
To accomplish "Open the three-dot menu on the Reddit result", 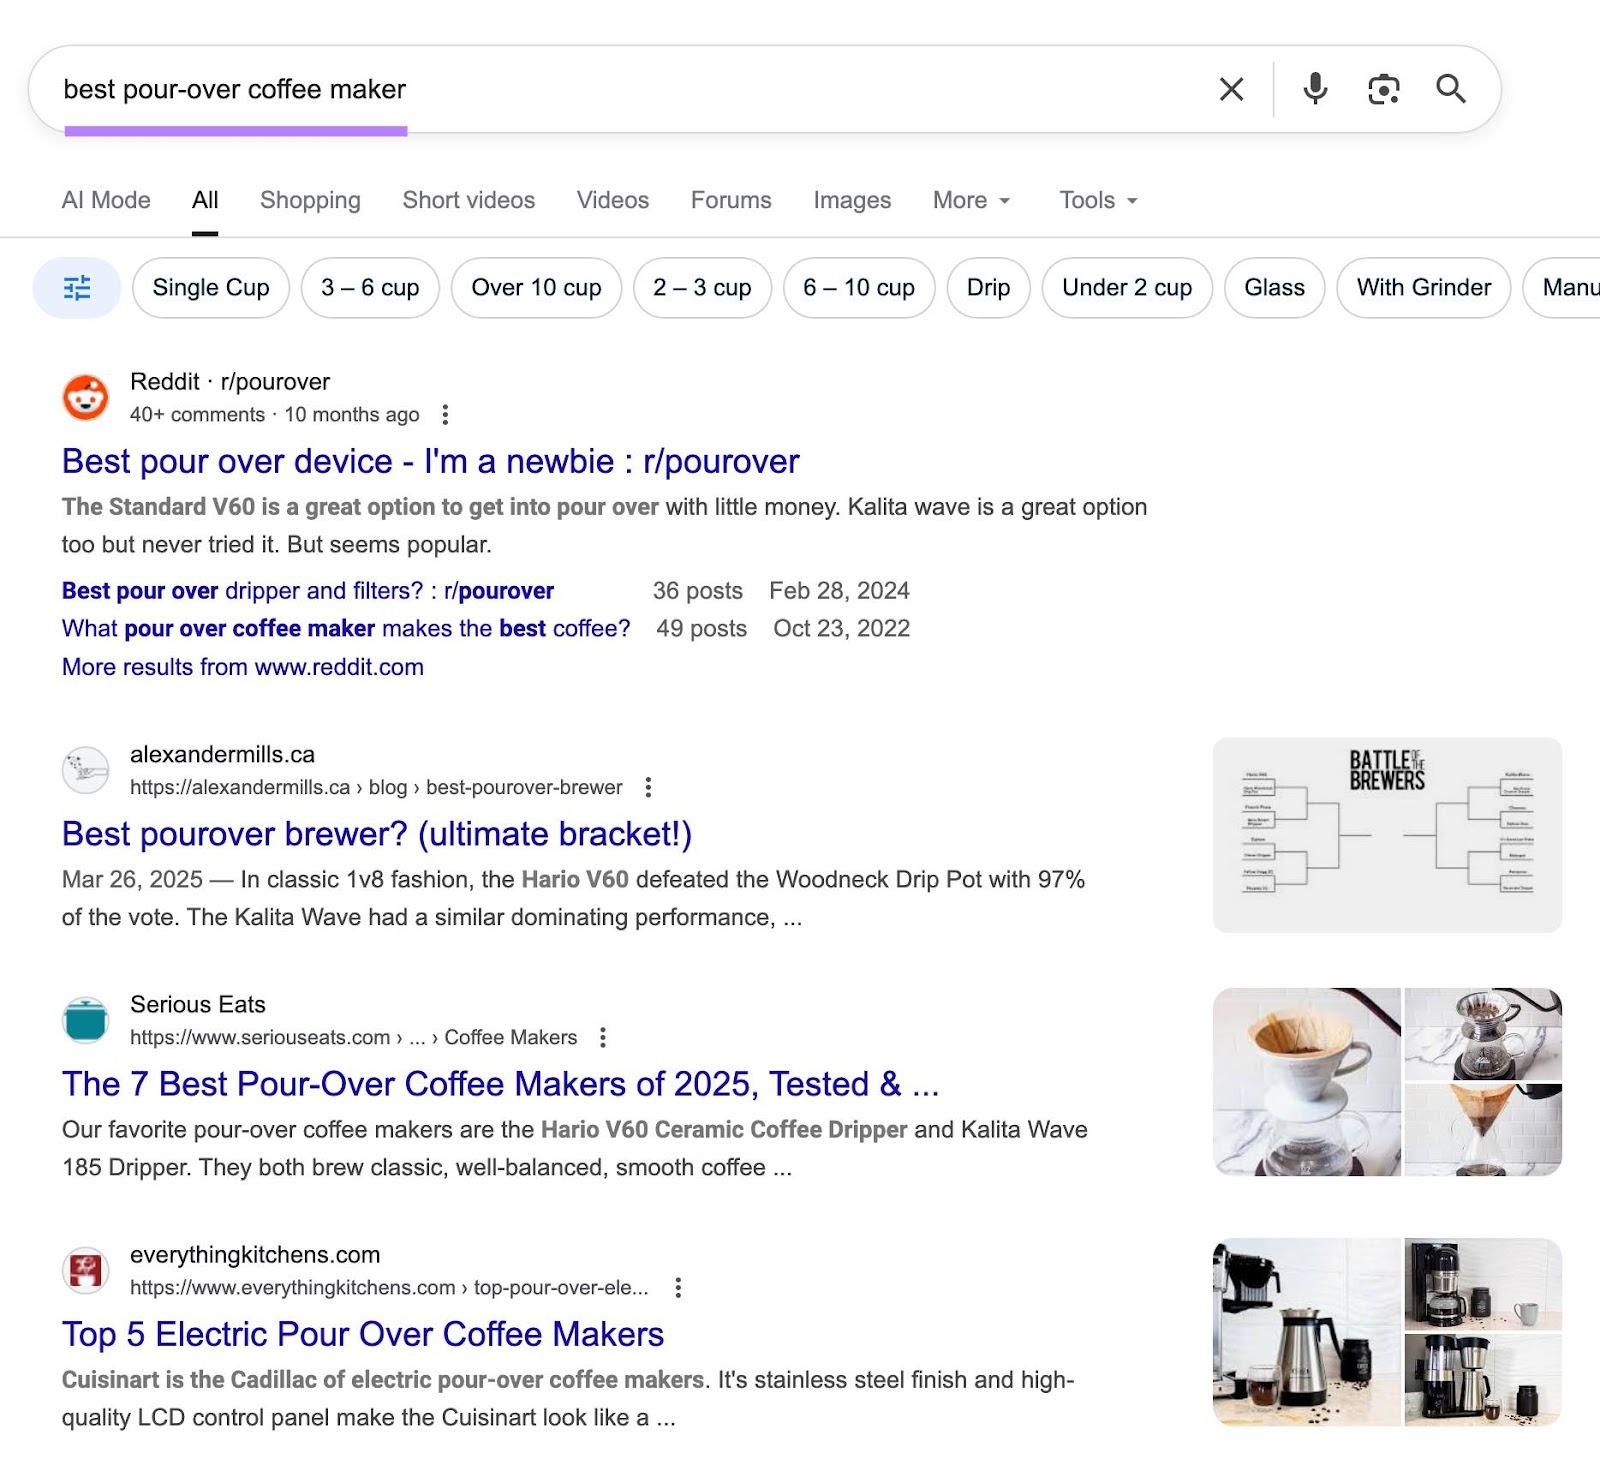I will 446,413.
